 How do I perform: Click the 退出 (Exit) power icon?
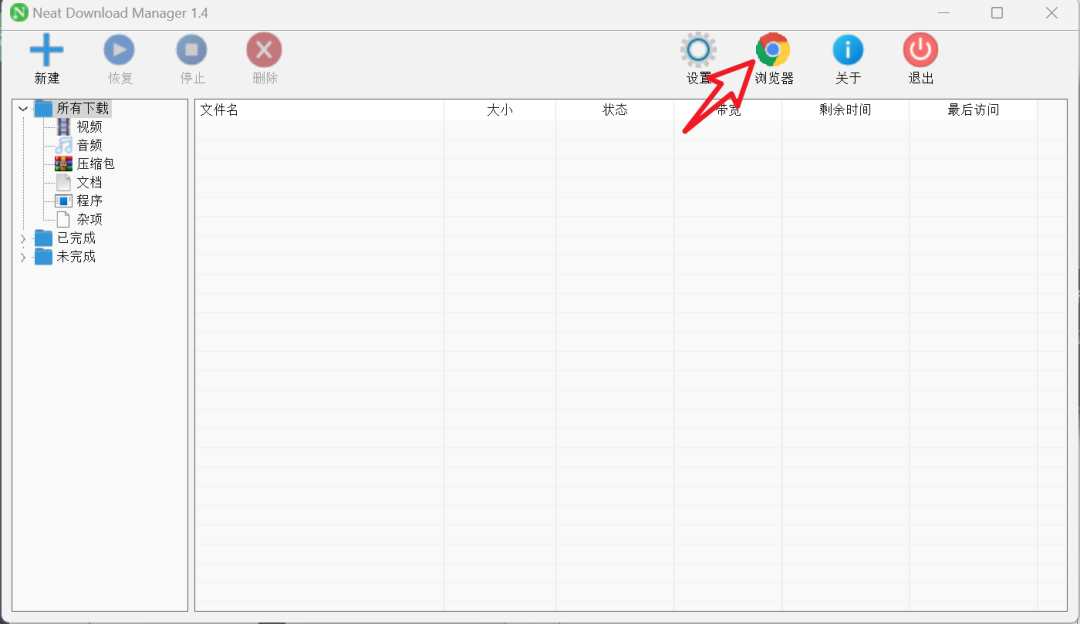point(921,50)
